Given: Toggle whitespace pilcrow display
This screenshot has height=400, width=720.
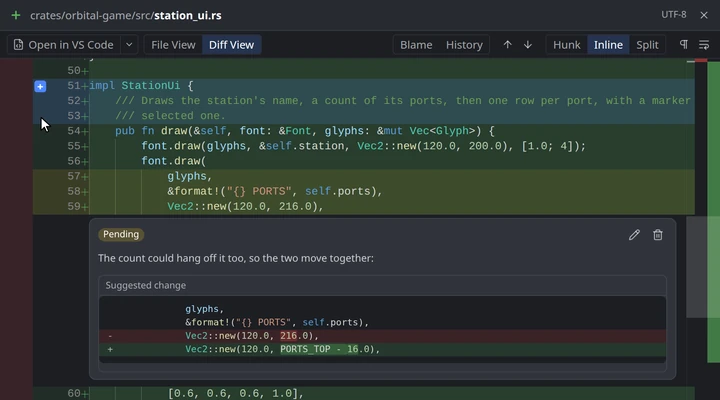Looking at the screenshot, I should pos(684,45).
